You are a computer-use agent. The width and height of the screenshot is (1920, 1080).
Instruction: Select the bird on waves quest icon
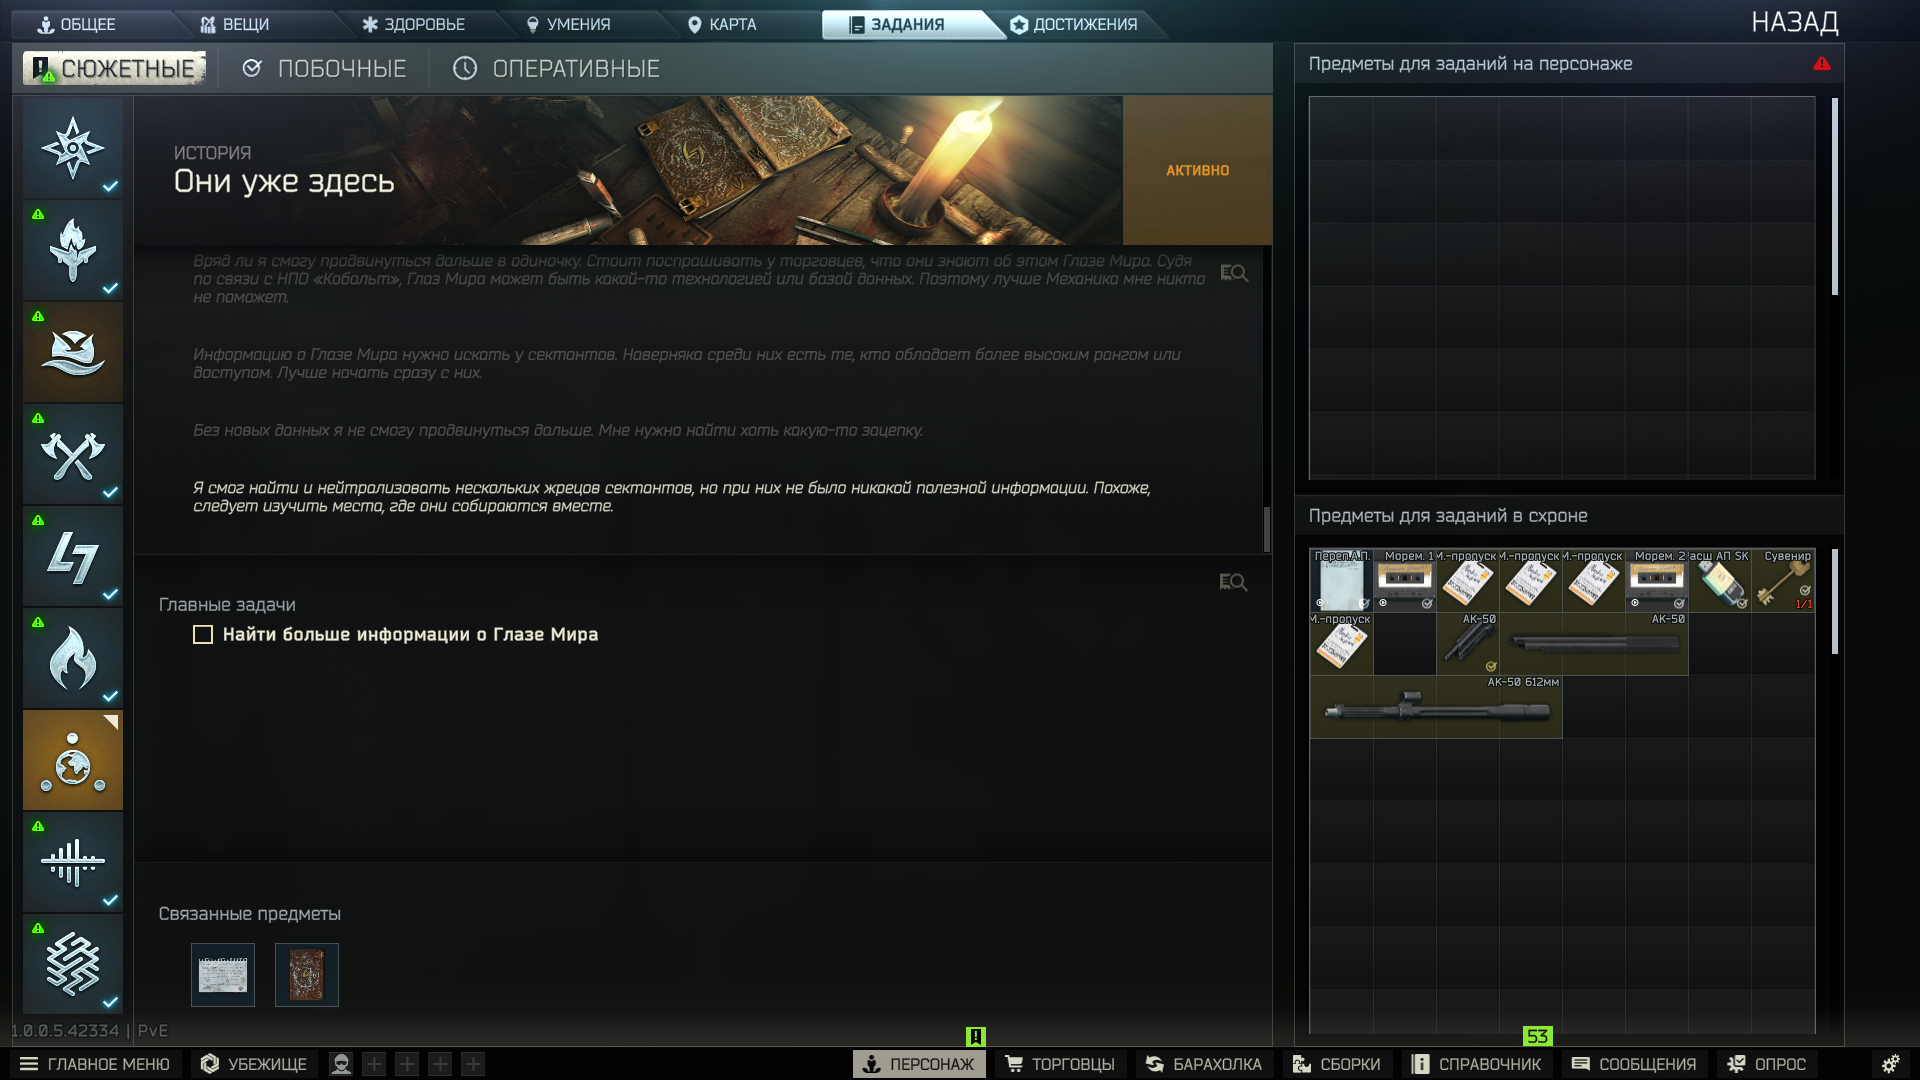coord(73,353)
